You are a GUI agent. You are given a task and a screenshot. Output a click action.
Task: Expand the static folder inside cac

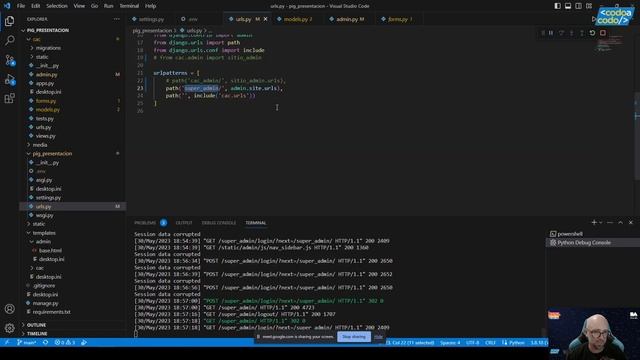coord(42,57)
